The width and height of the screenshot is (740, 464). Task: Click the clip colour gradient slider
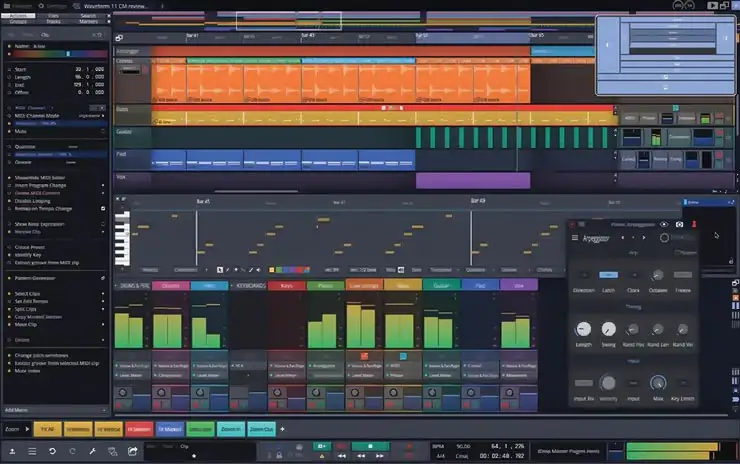tap(60, 54)
